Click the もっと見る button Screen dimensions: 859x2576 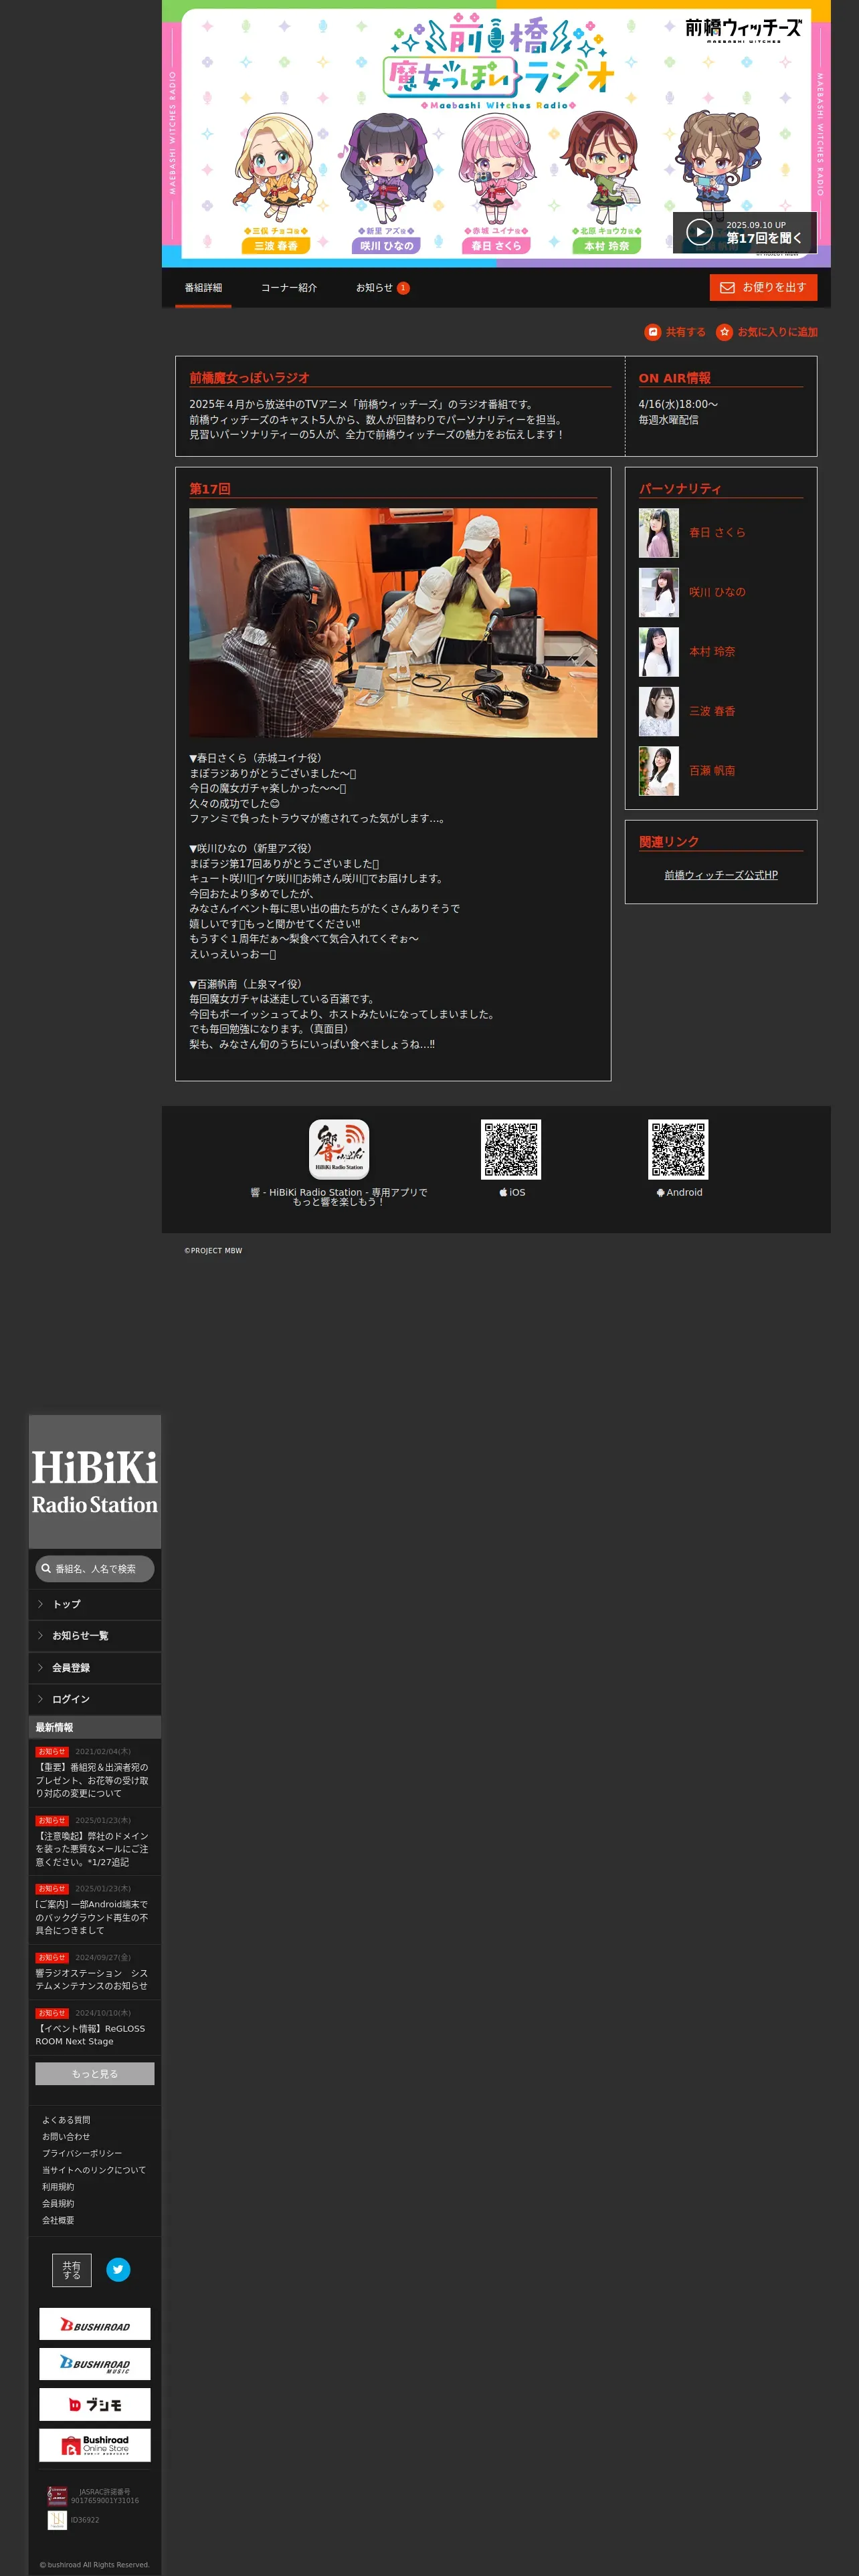(x=95, y=2074)
